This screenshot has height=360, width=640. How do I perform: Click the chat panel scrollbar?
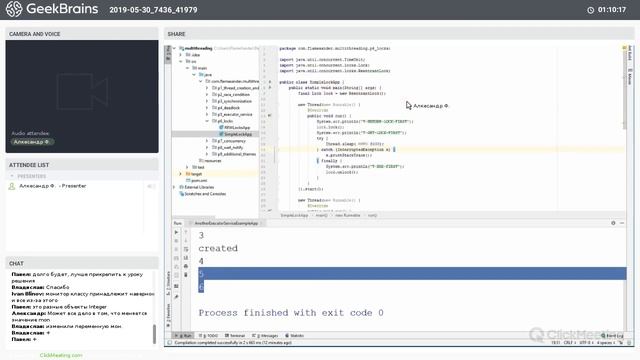click(154, 334)
